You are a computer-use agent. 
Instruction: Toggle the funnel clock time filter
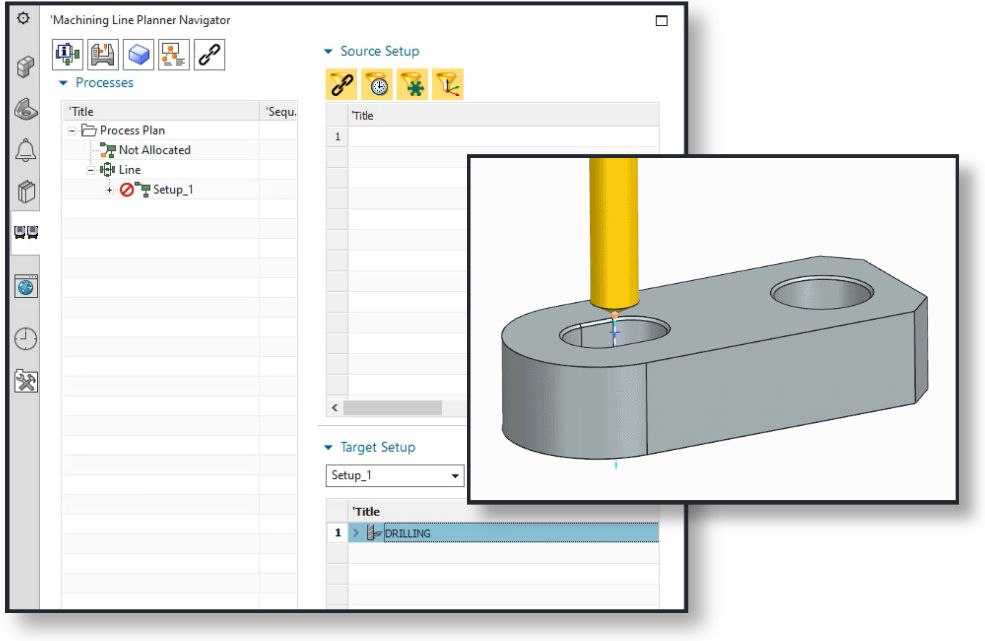(376, 86)
